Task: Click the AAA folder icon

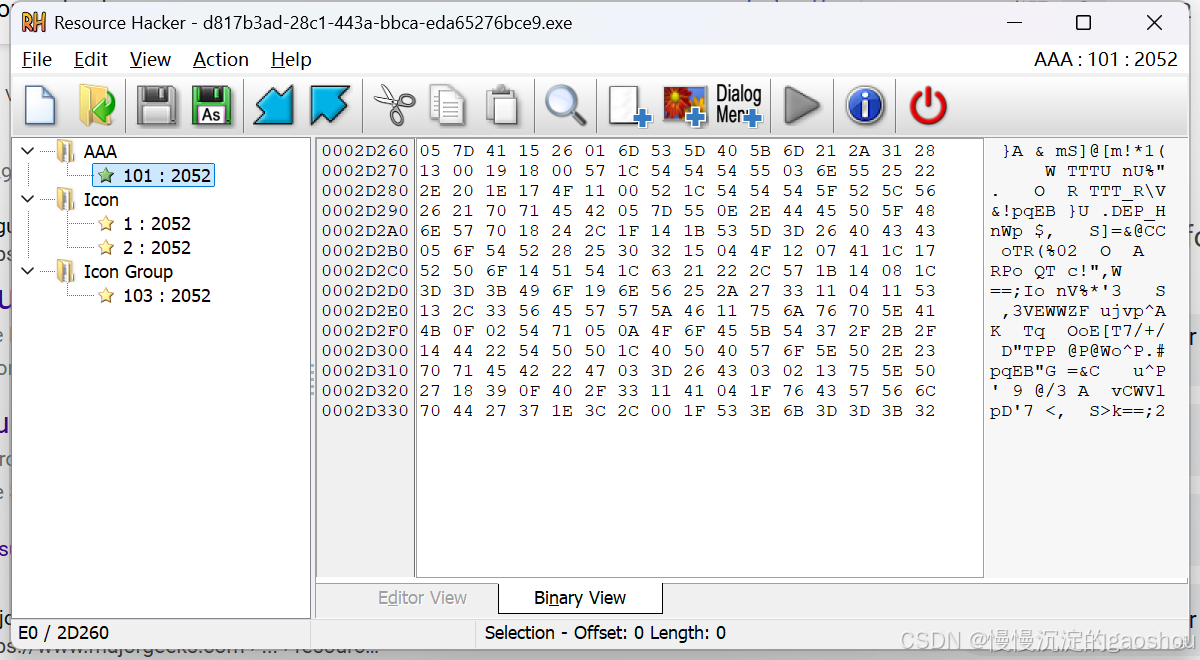Action: [66, 151]
